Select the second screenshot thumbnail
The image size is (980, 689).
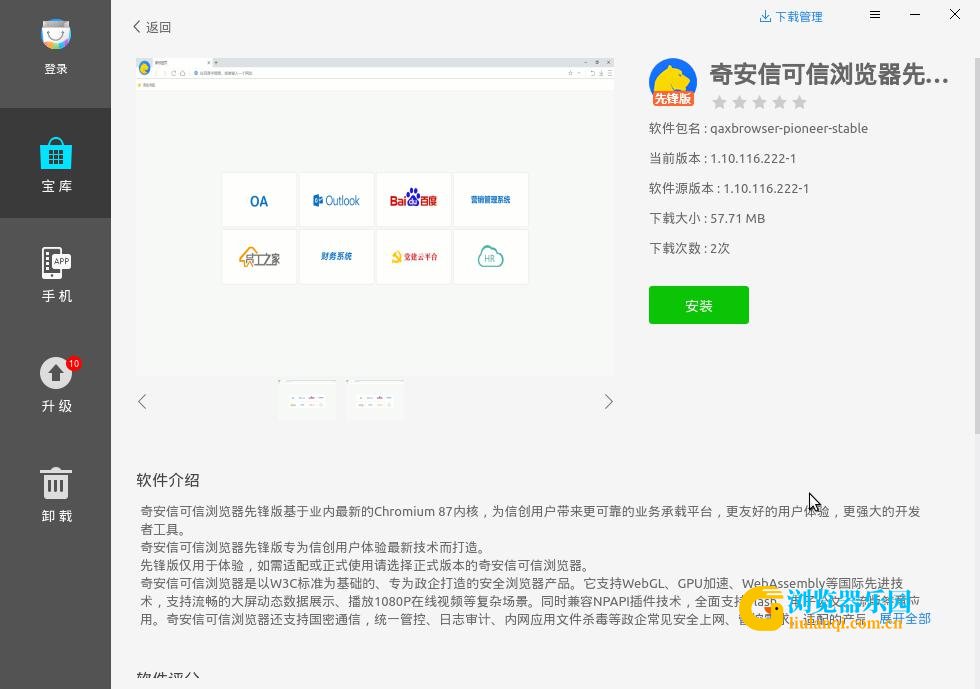pos(375,398)
